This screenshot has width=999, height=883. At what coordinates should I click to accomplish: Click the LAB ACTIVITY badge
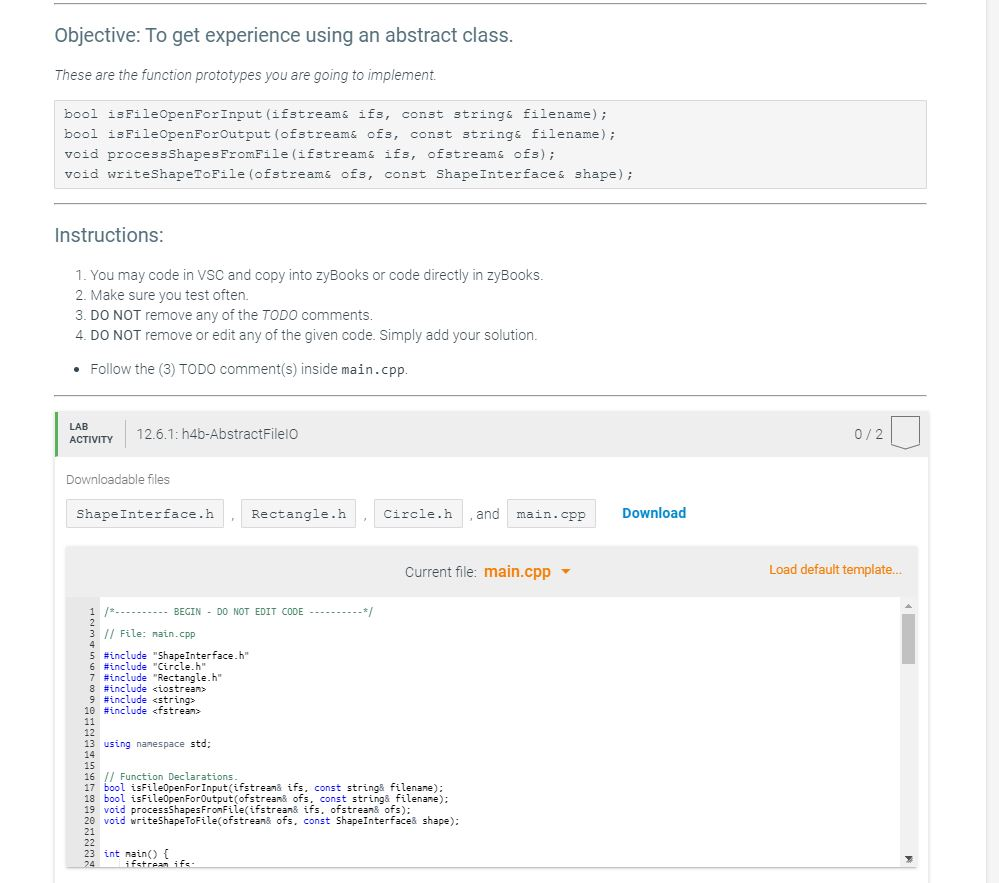point(90,432)
